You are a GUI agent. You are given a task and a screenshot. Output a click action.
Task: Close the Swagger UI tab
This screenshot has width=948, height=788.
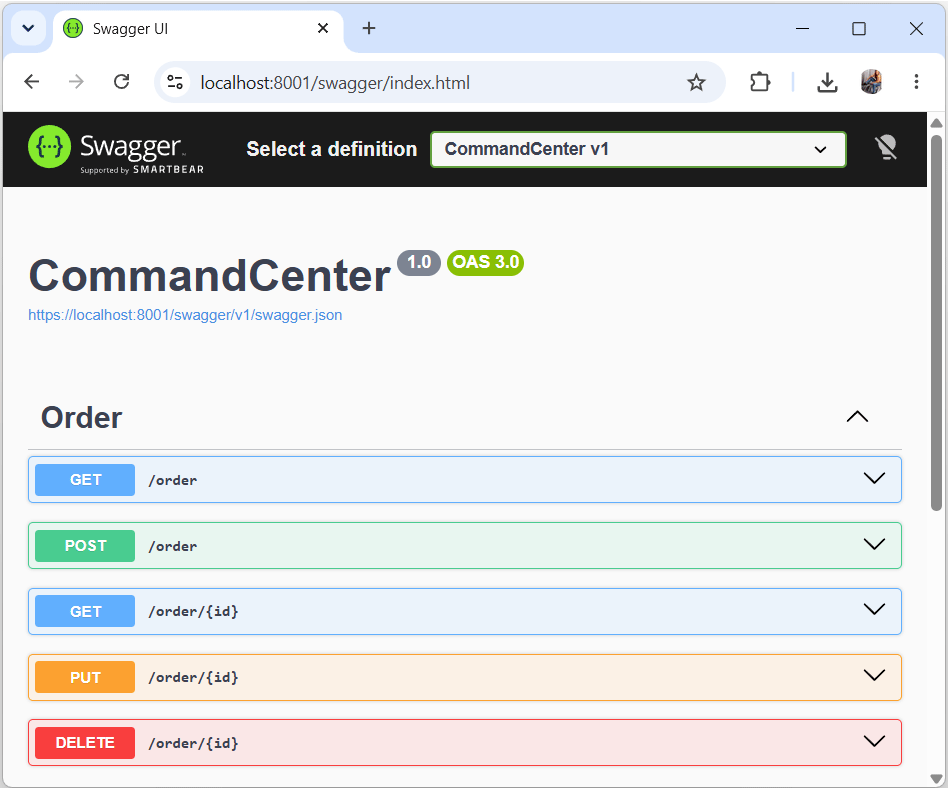click(x=323, y=28)
